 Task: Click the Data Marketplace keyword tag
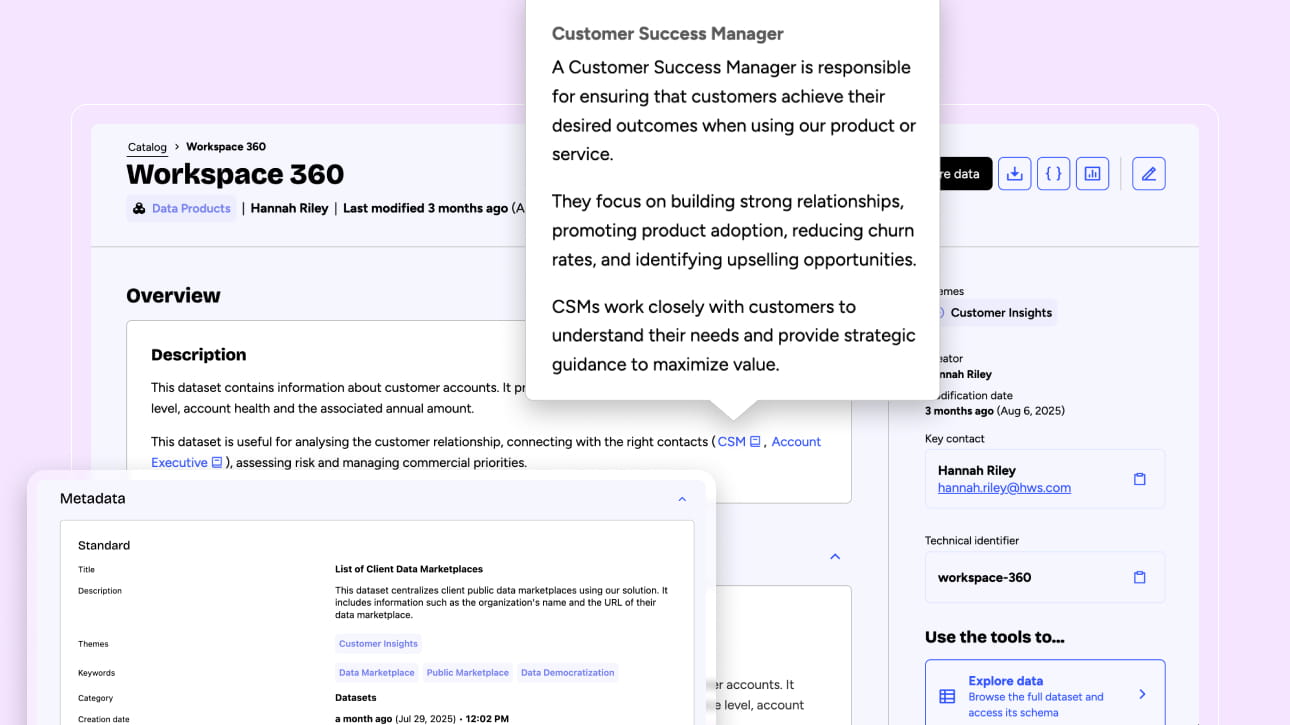[x=376, y=673]
